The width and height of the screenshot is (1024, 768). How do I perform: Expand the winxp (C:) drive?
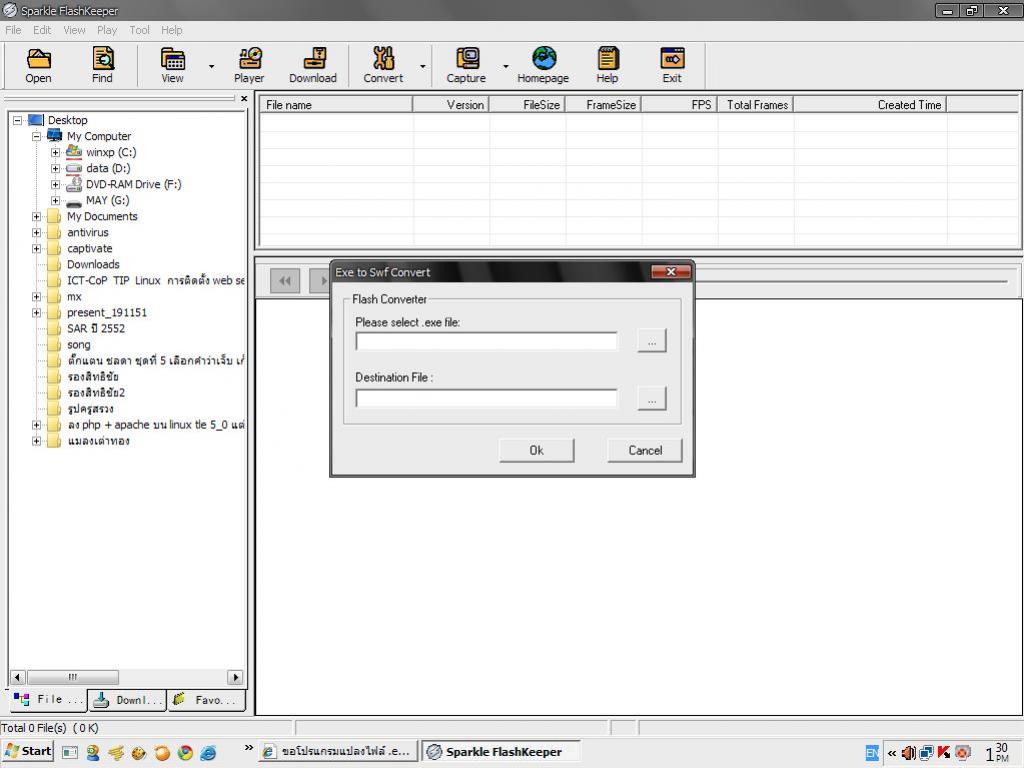56,152
